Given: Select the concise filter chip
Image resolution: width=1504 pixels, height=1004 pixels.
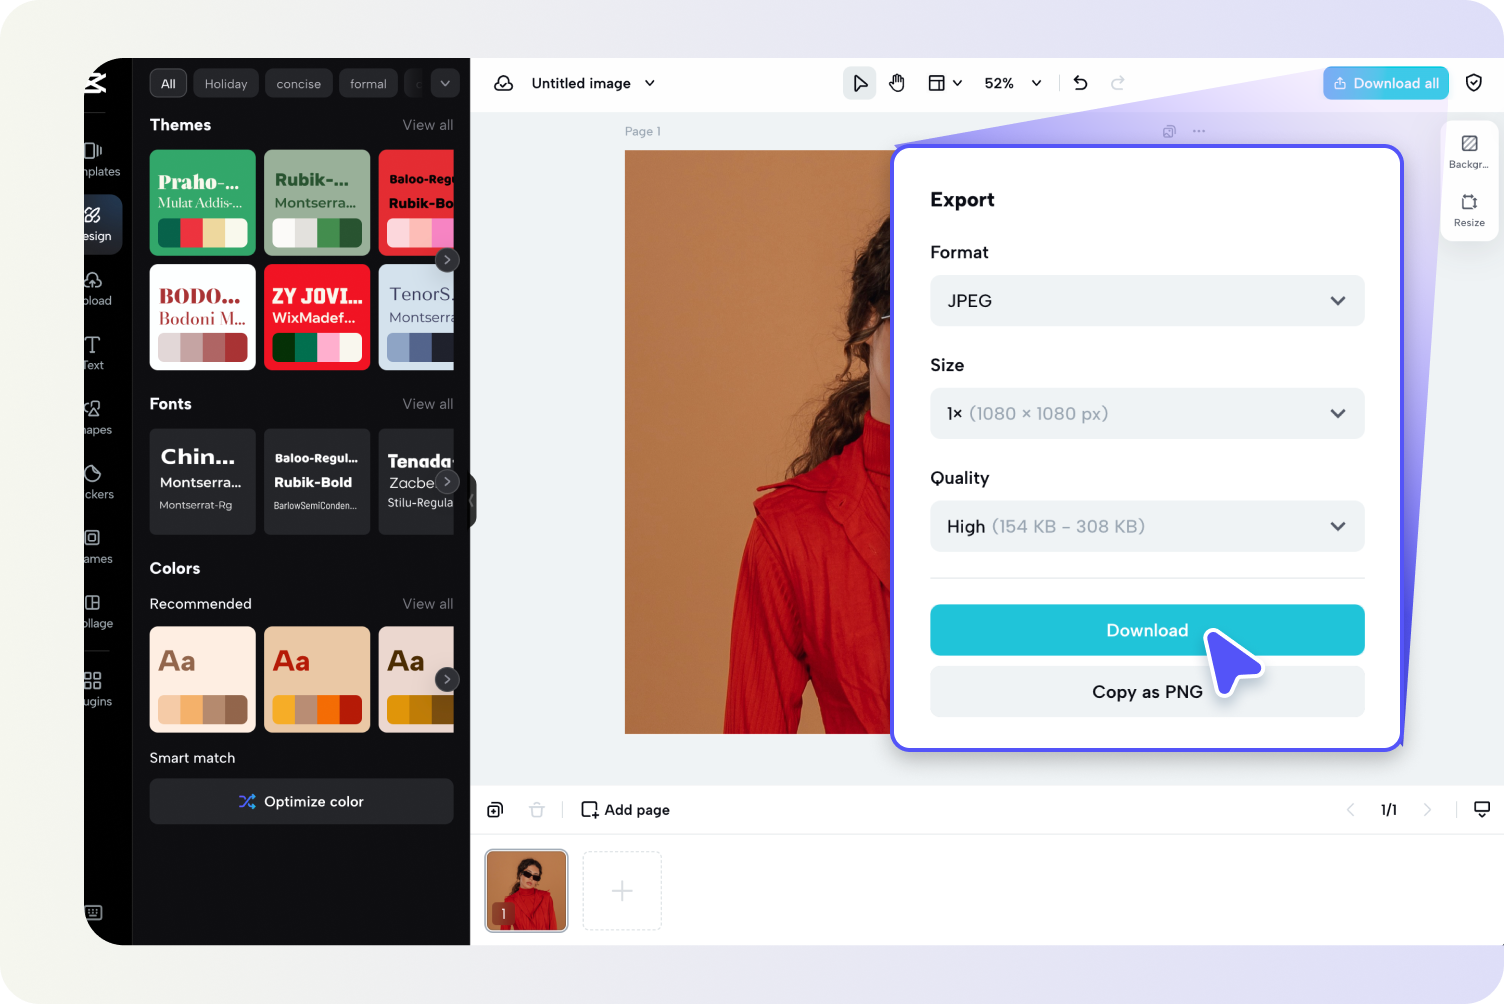Looking at the screenshot, I should (299, 84).
